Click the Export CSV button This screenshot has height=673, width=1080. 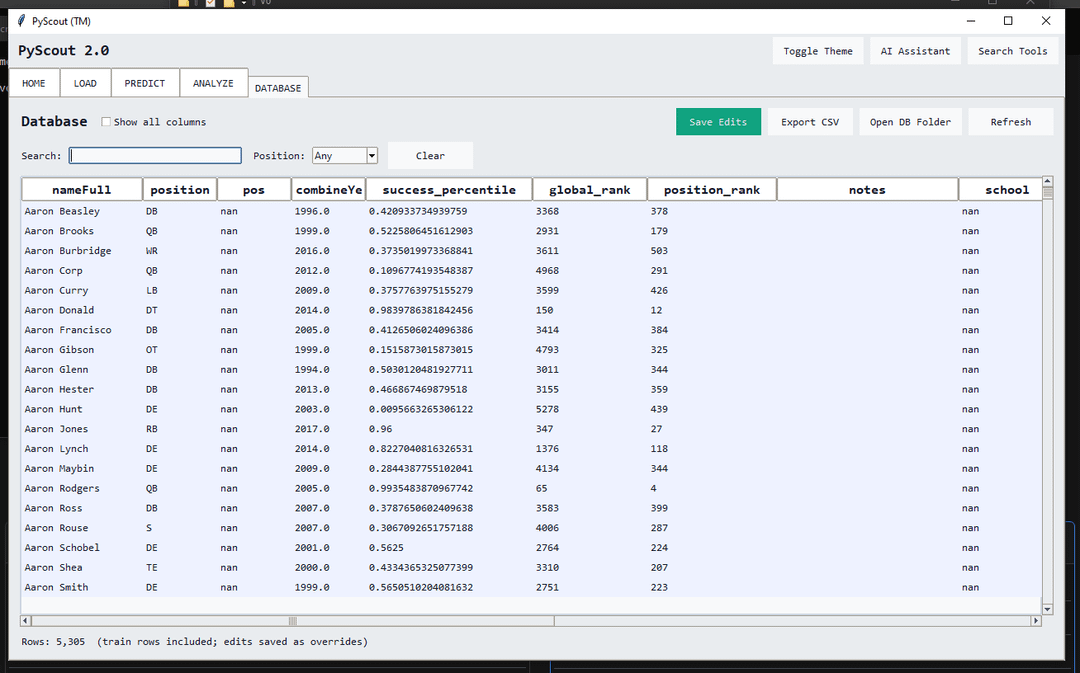click(x=810, y=122)
